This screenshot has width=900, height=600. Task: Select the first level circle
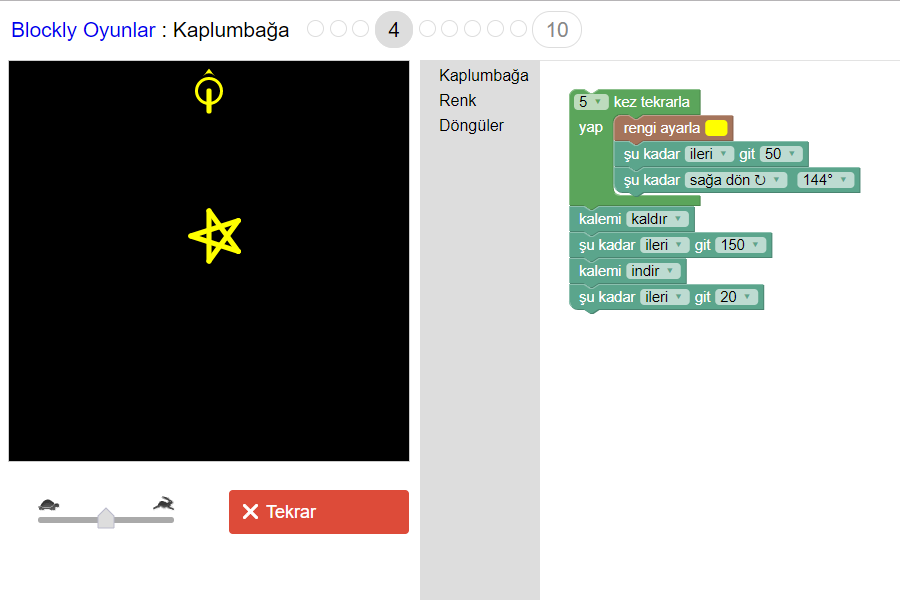pos(316,29)
